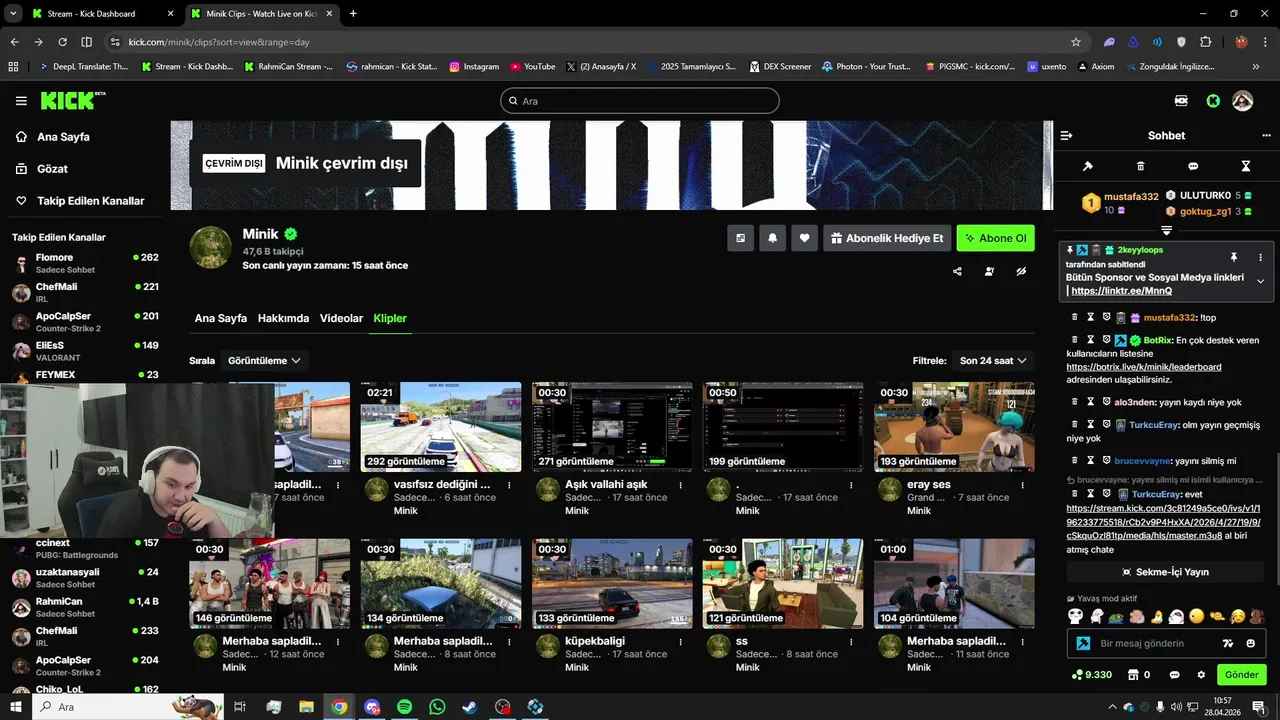Open the eray ses clip thumbnail
1280x720 pixels.
(x=954, y=427)
